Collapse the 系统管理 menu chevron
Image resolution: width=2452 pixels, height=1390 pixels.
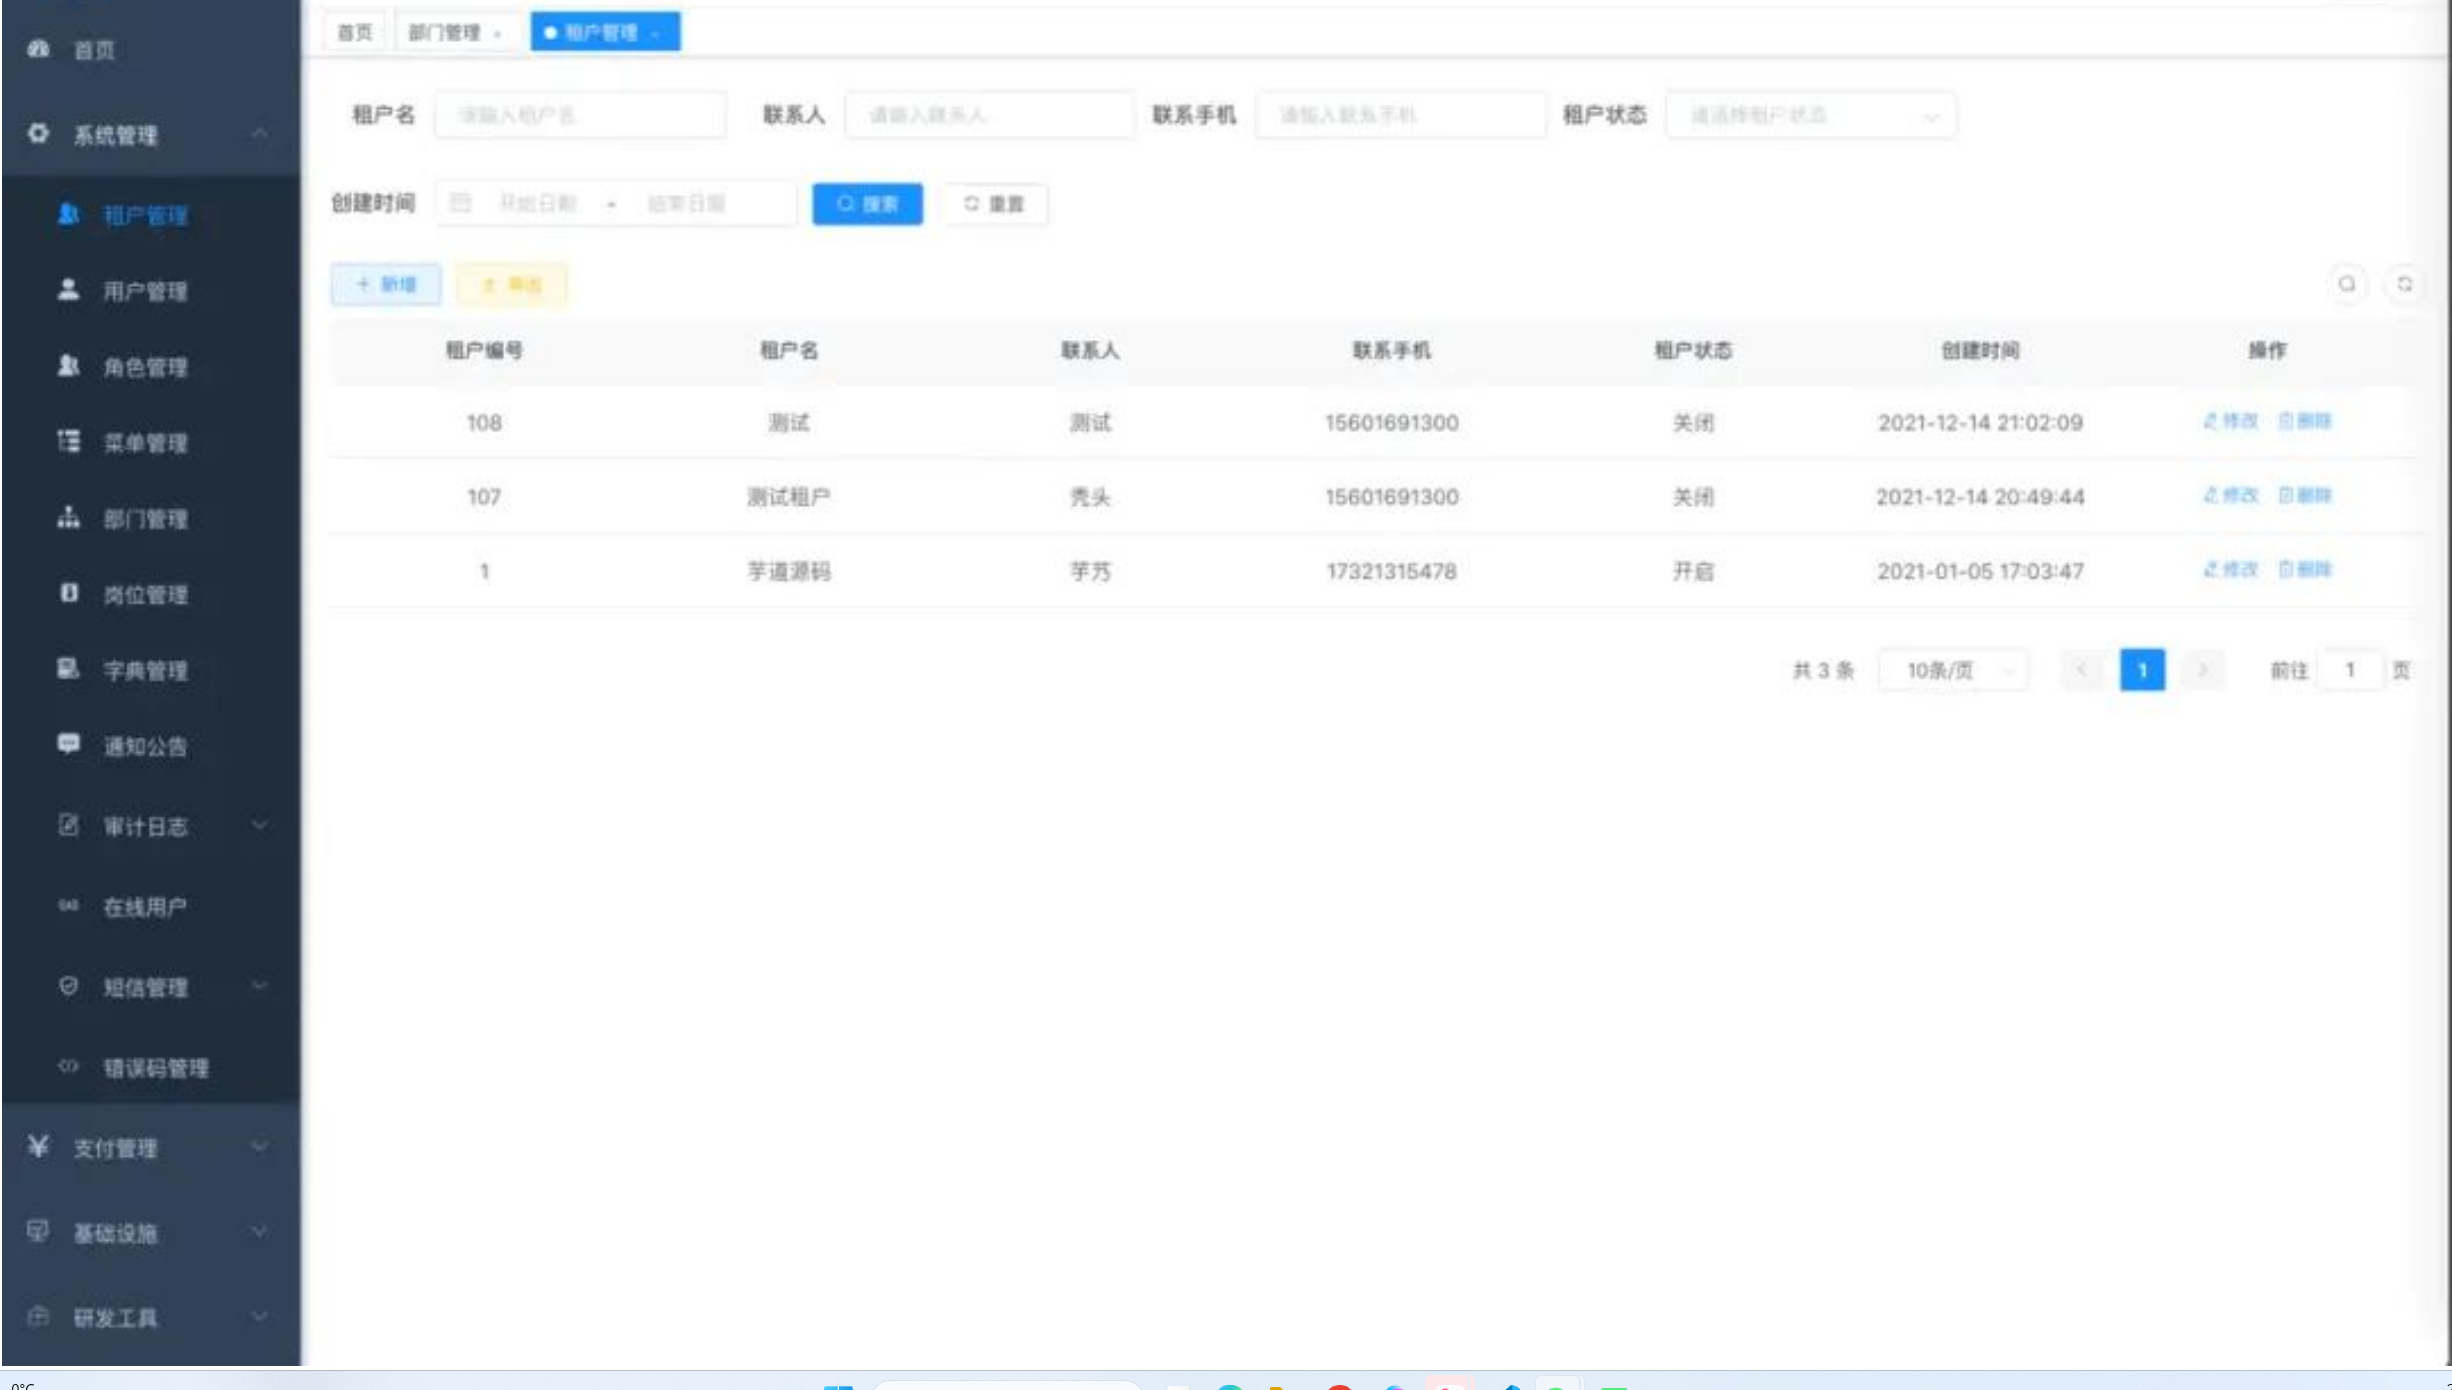259,134
